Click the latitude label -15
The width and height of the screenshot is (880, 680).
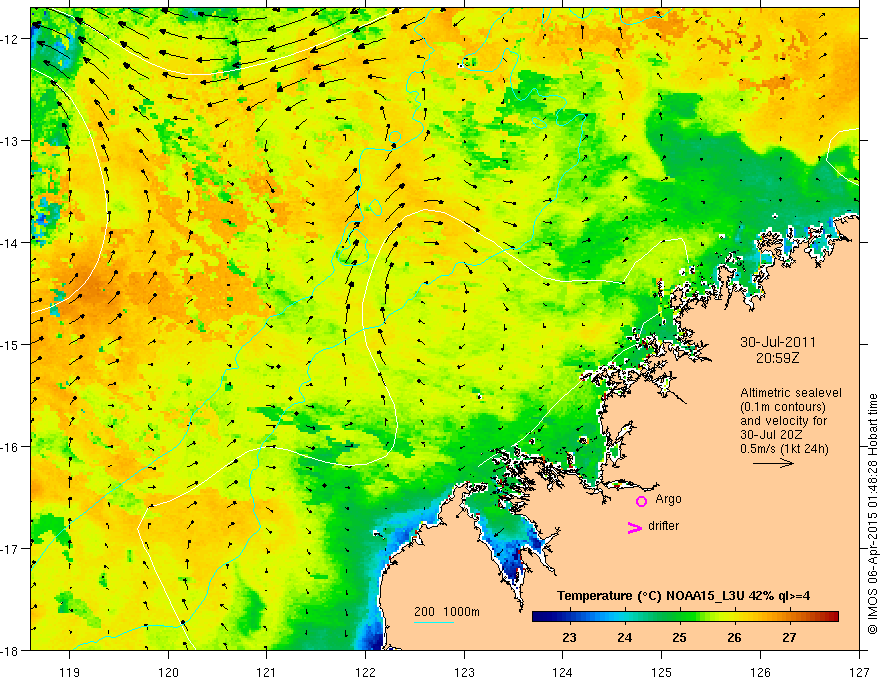[x=10, y=344]
